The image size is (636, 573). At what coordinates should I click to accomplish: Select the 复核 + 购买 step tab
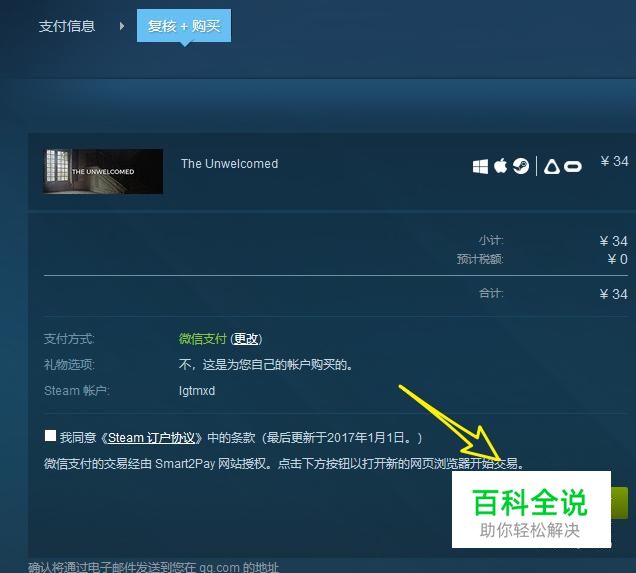tap(184, 26)
